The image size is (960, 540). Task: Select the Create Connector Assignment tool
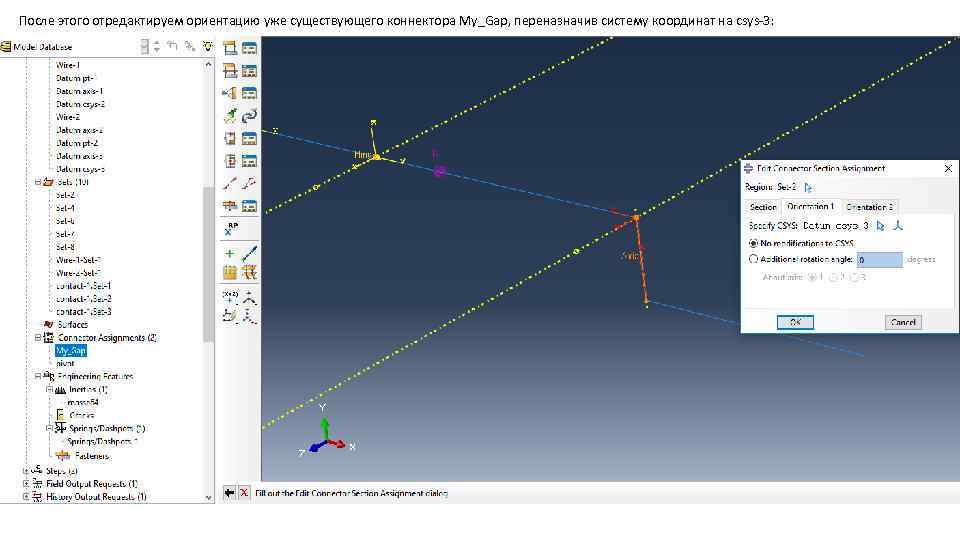(230, 206)
